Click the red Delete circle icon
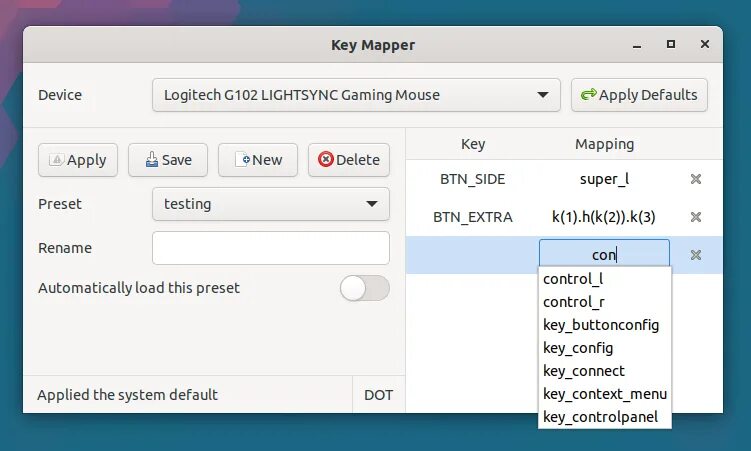The image size is (751, 451). click(326, 159)
